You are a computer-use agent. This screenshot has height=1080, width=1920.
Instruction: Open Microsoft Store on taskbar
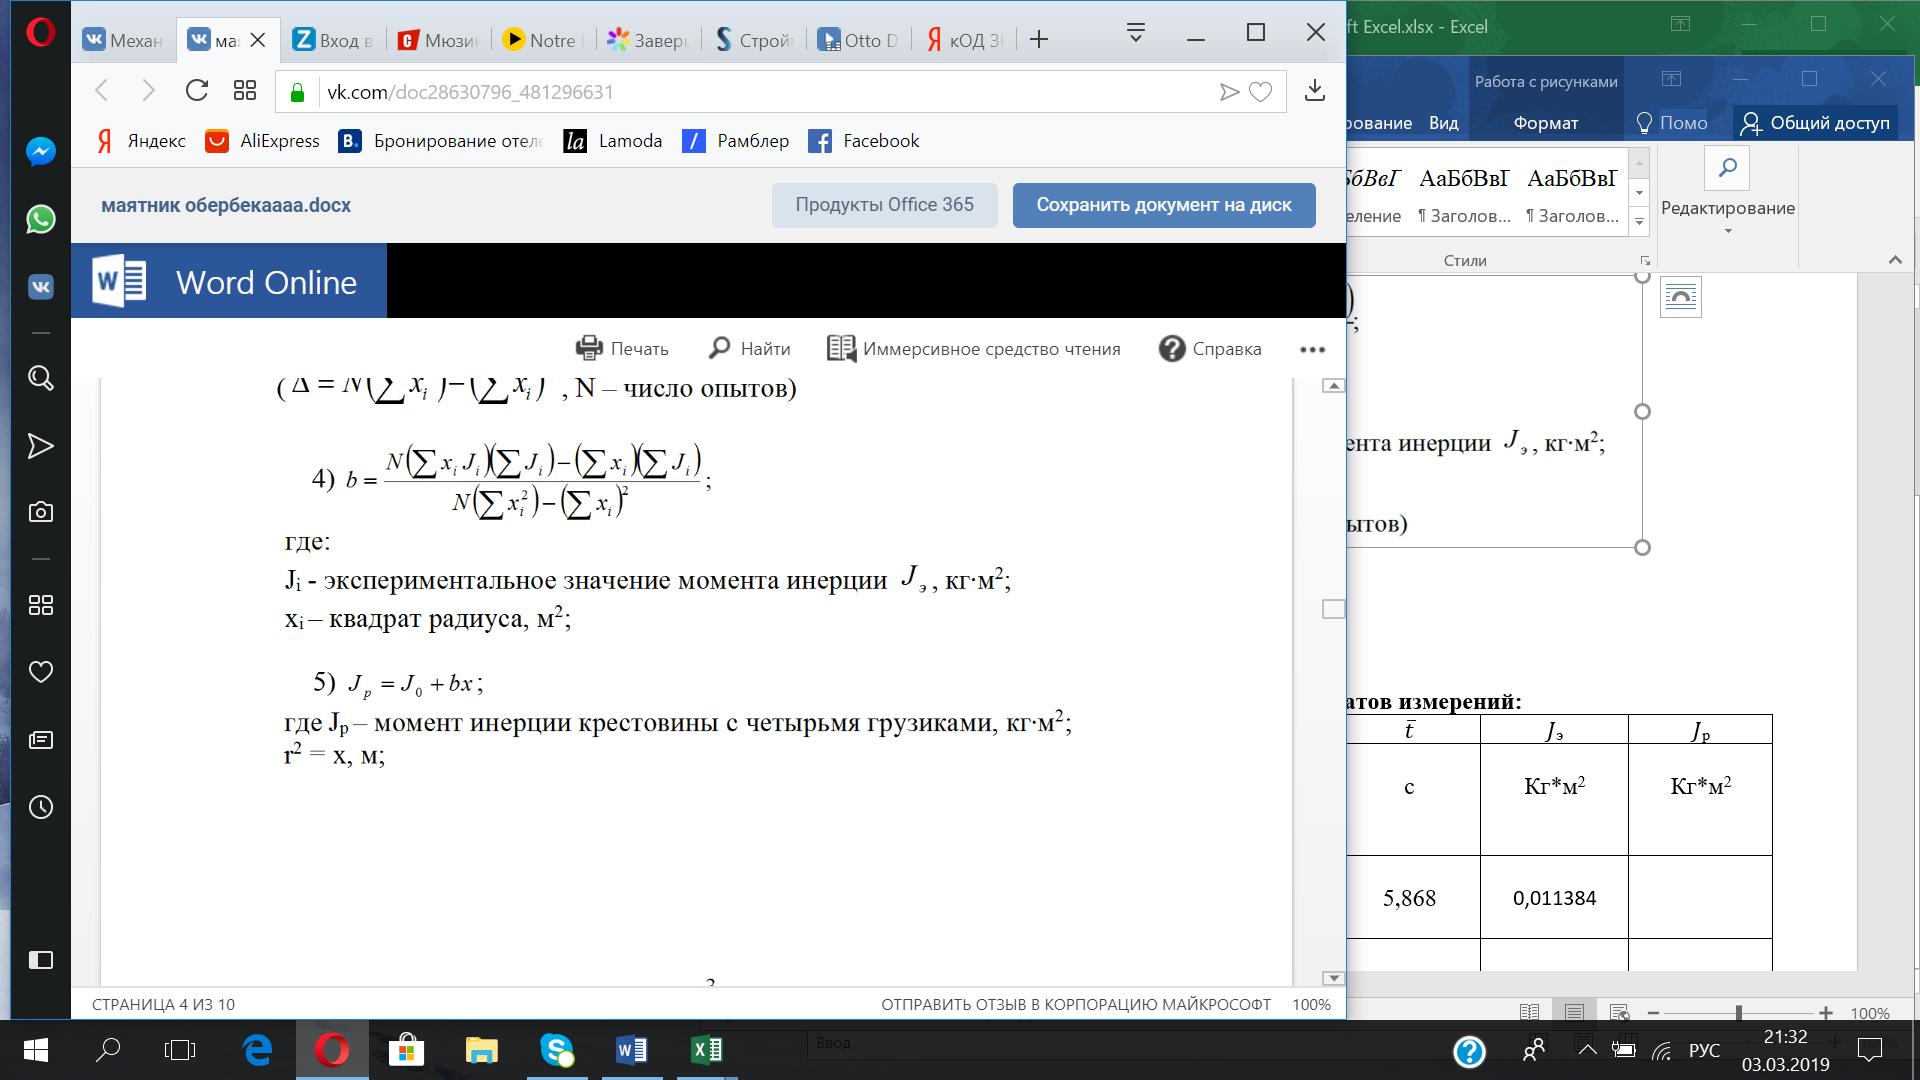406,1050
